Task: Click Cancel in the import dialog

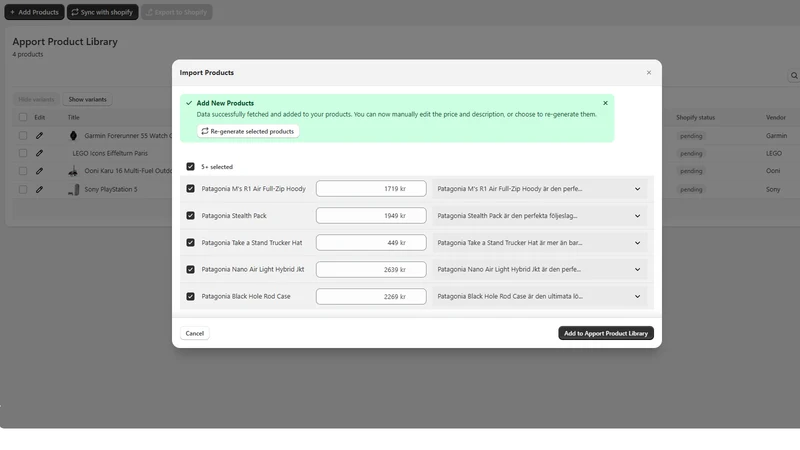Action: click(194, 333)
